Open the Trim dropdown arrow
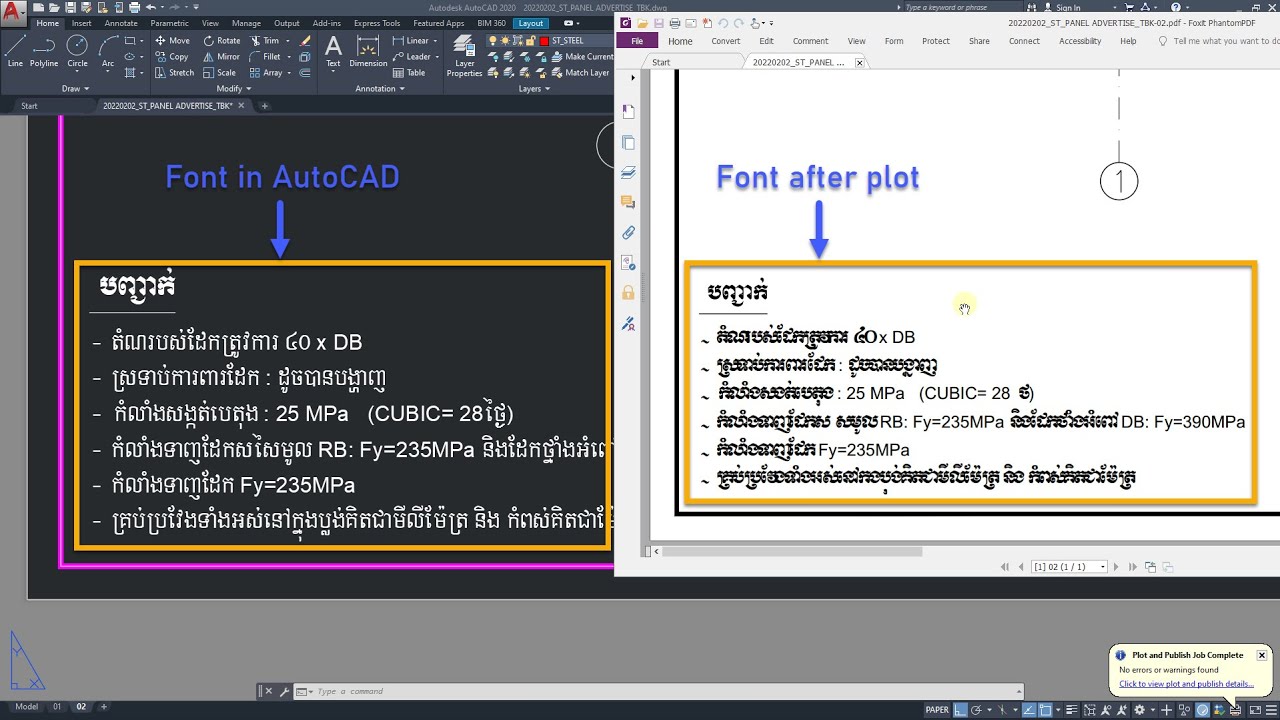The height and width of the screenshot is (720, 1280). point(288,41)
